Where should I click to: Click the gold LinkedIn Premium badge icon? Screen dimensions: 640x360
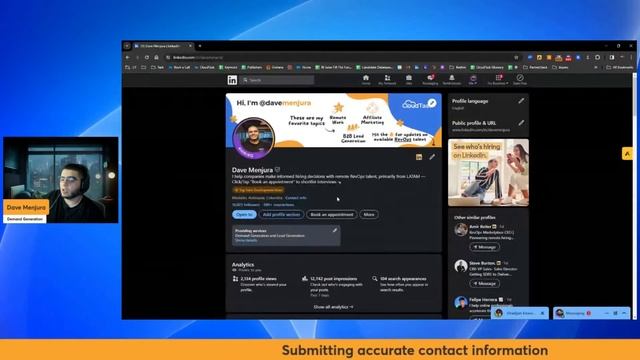click(419, 157)
